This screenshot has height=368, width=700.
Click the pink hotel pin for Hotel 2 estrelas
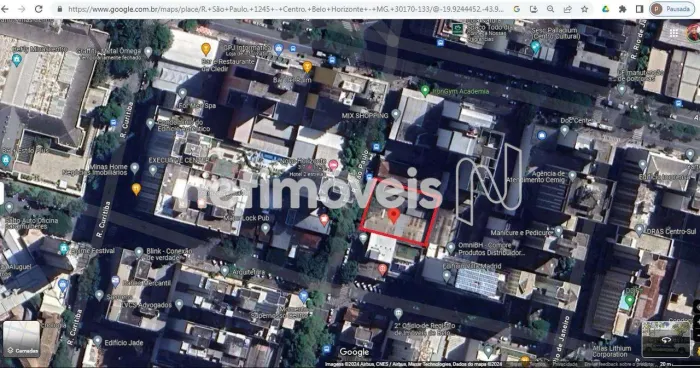click(333, 165)
